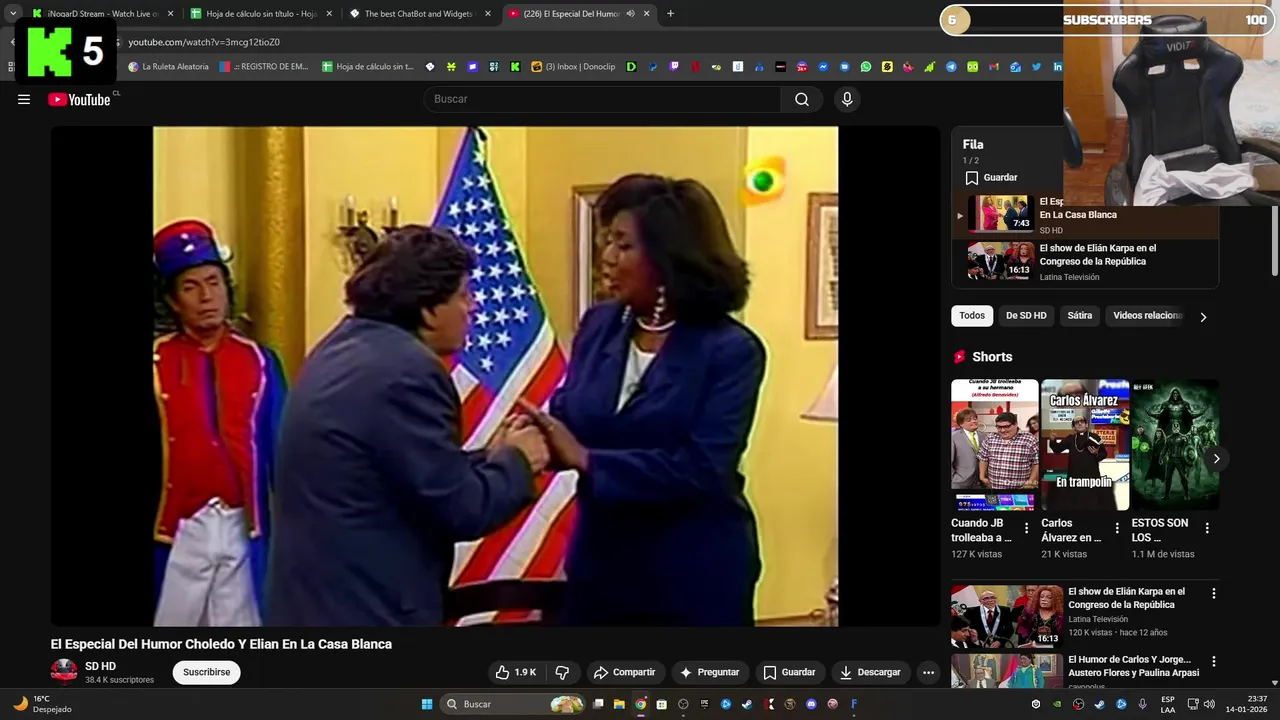1280x720 pixels.
Task: Click the video player frame
Action: 495,376
